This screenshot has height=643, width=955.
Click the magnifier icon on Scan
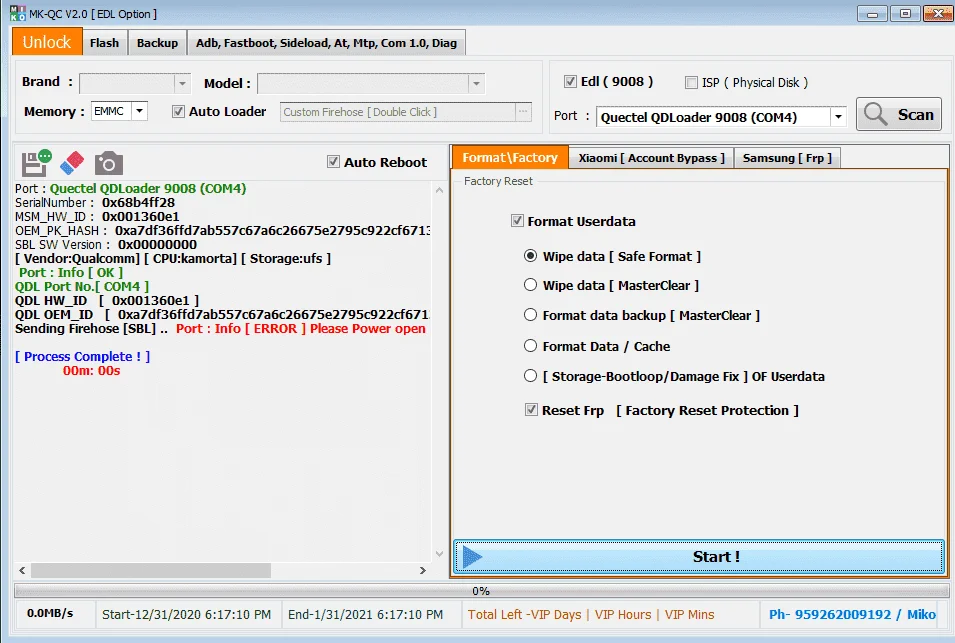click(876, 114)
